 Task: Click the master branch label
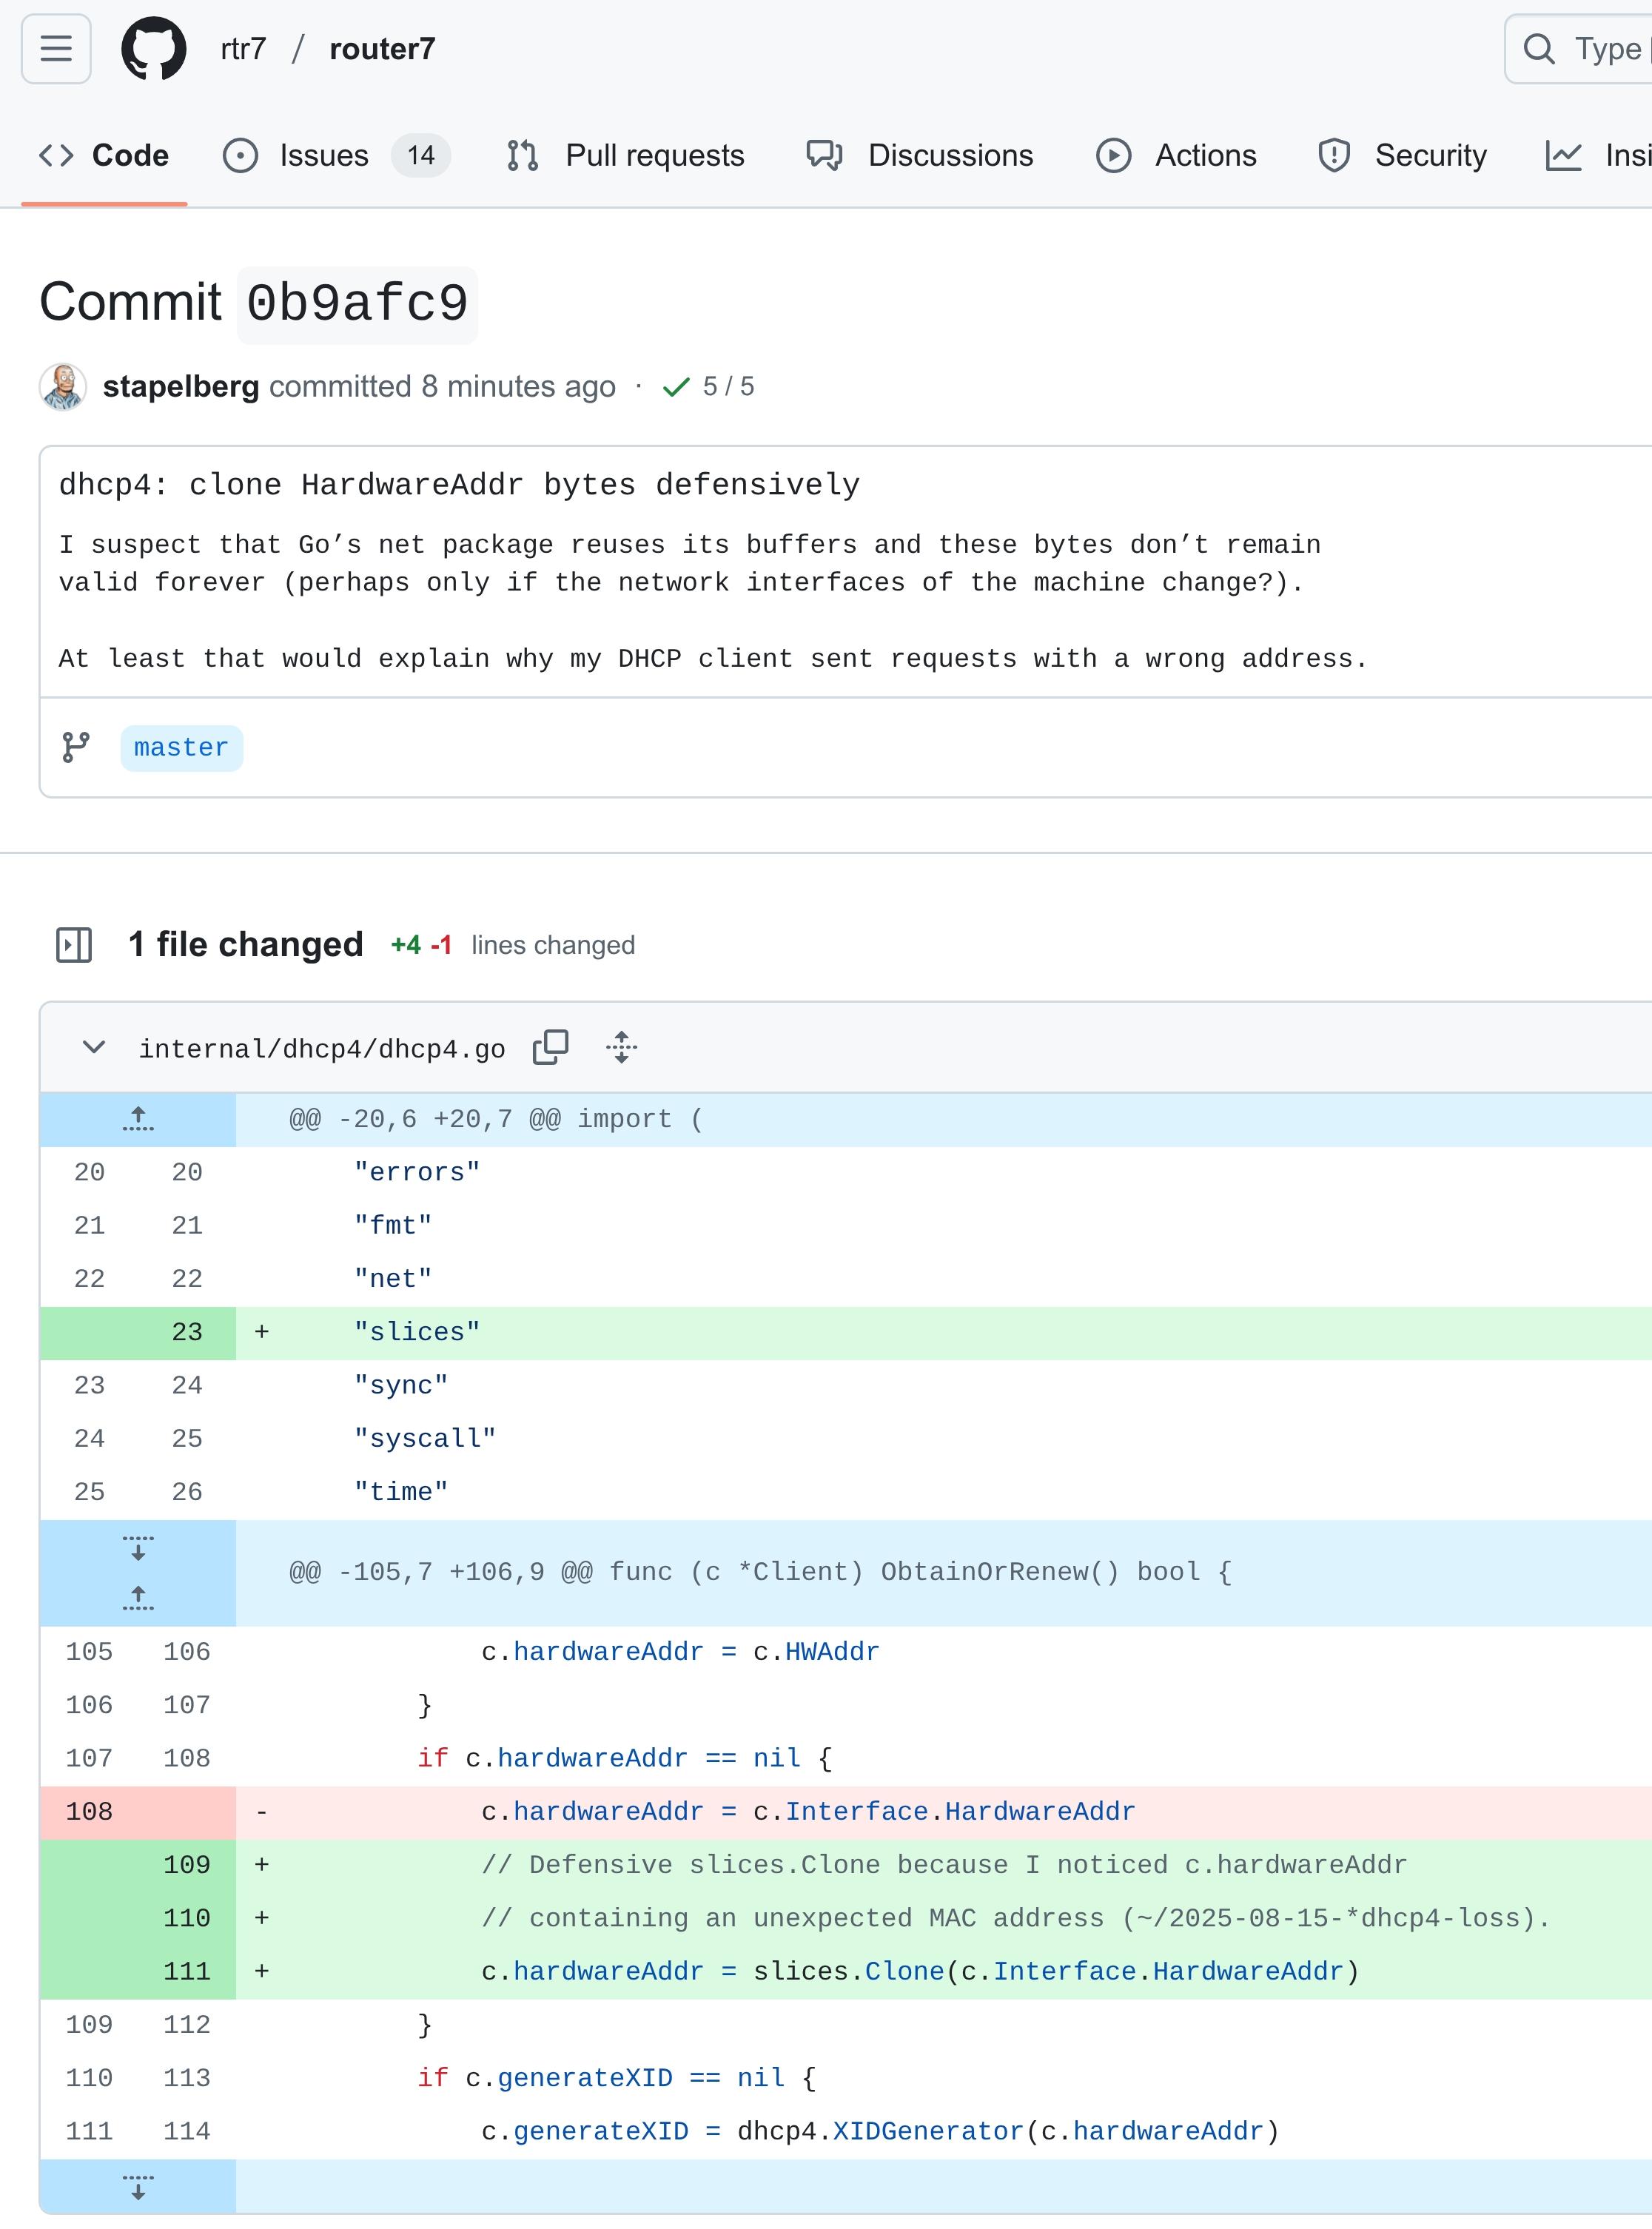[181, 748]
